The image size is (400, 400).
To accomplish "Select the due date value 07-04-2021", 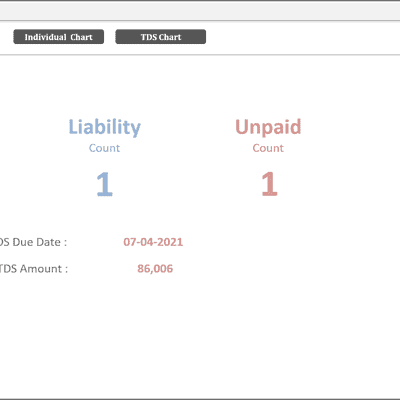I will click(x=153, y=242).
